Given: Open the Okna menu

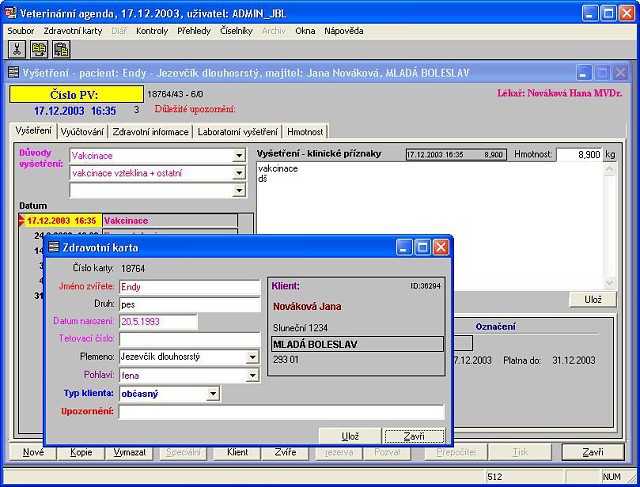Looking at the screenshot, I should (x=305, y=31).
